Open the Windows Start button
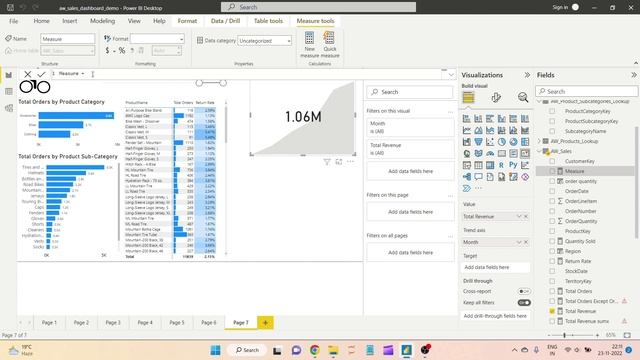The height and width of the screenshot is (360, 640). [216, 350]
